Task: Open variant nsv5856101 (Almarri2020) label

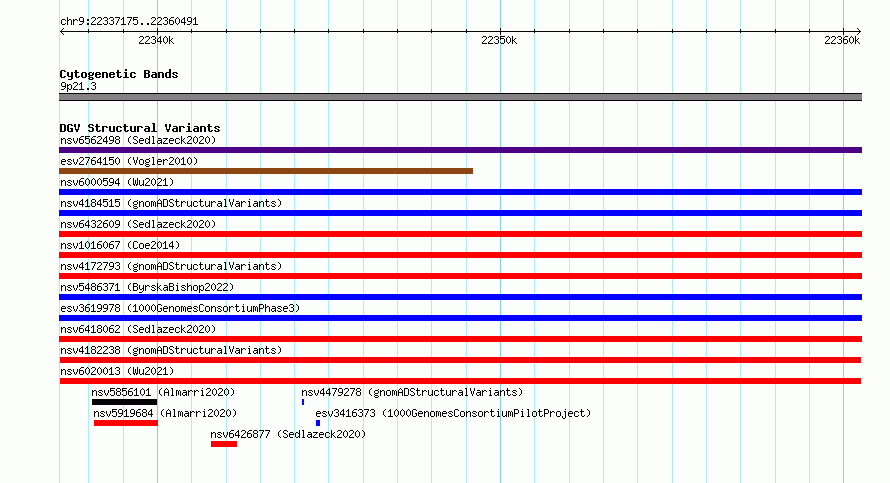Action: 163,392
